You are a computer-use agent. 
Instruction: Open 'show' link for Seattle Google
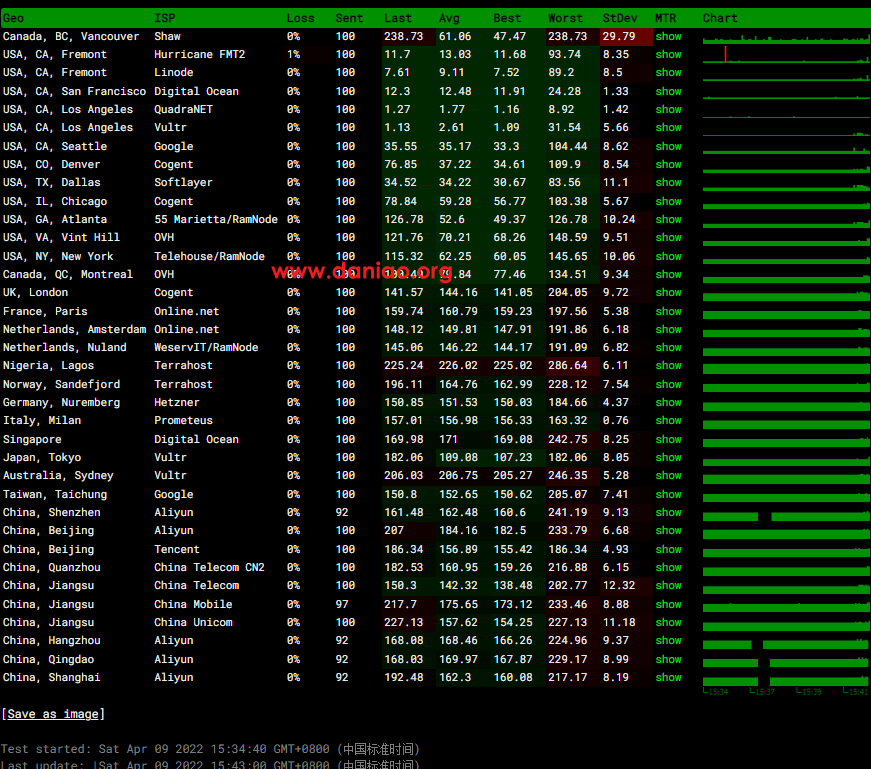click(668, 147)
